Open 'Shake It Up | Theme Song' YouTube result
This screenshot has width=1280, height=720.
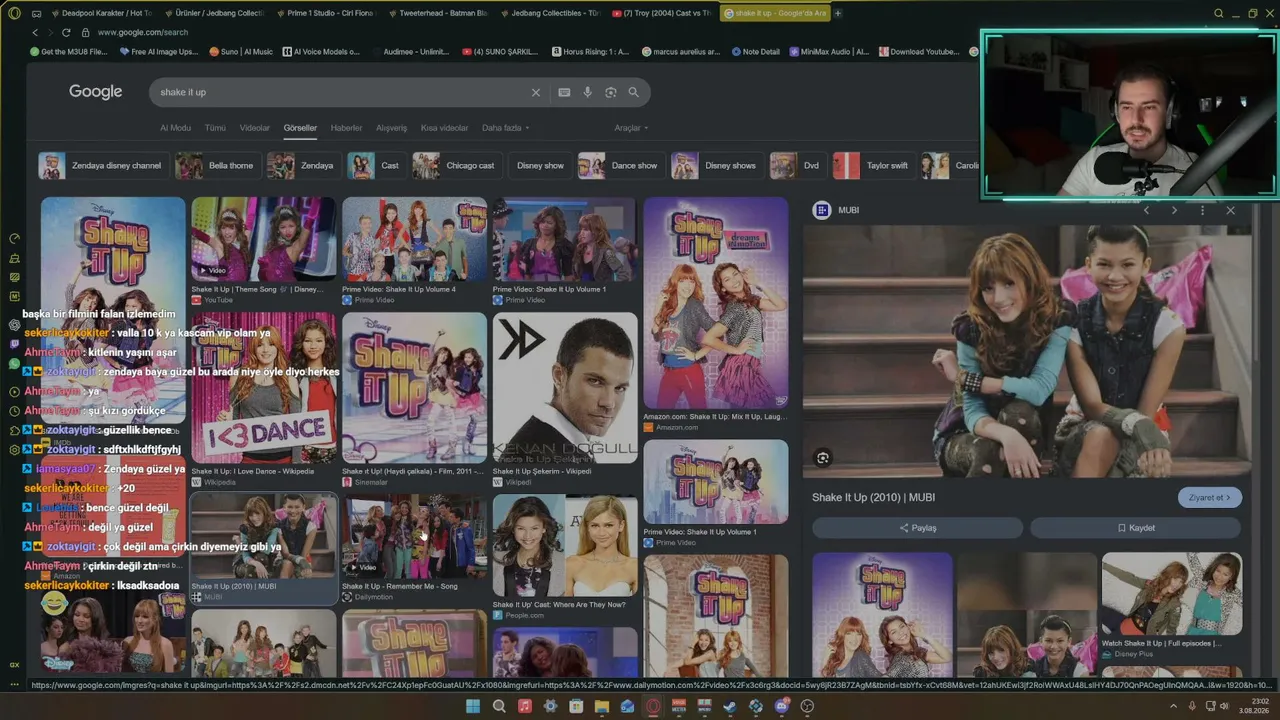tap(264, 240)
